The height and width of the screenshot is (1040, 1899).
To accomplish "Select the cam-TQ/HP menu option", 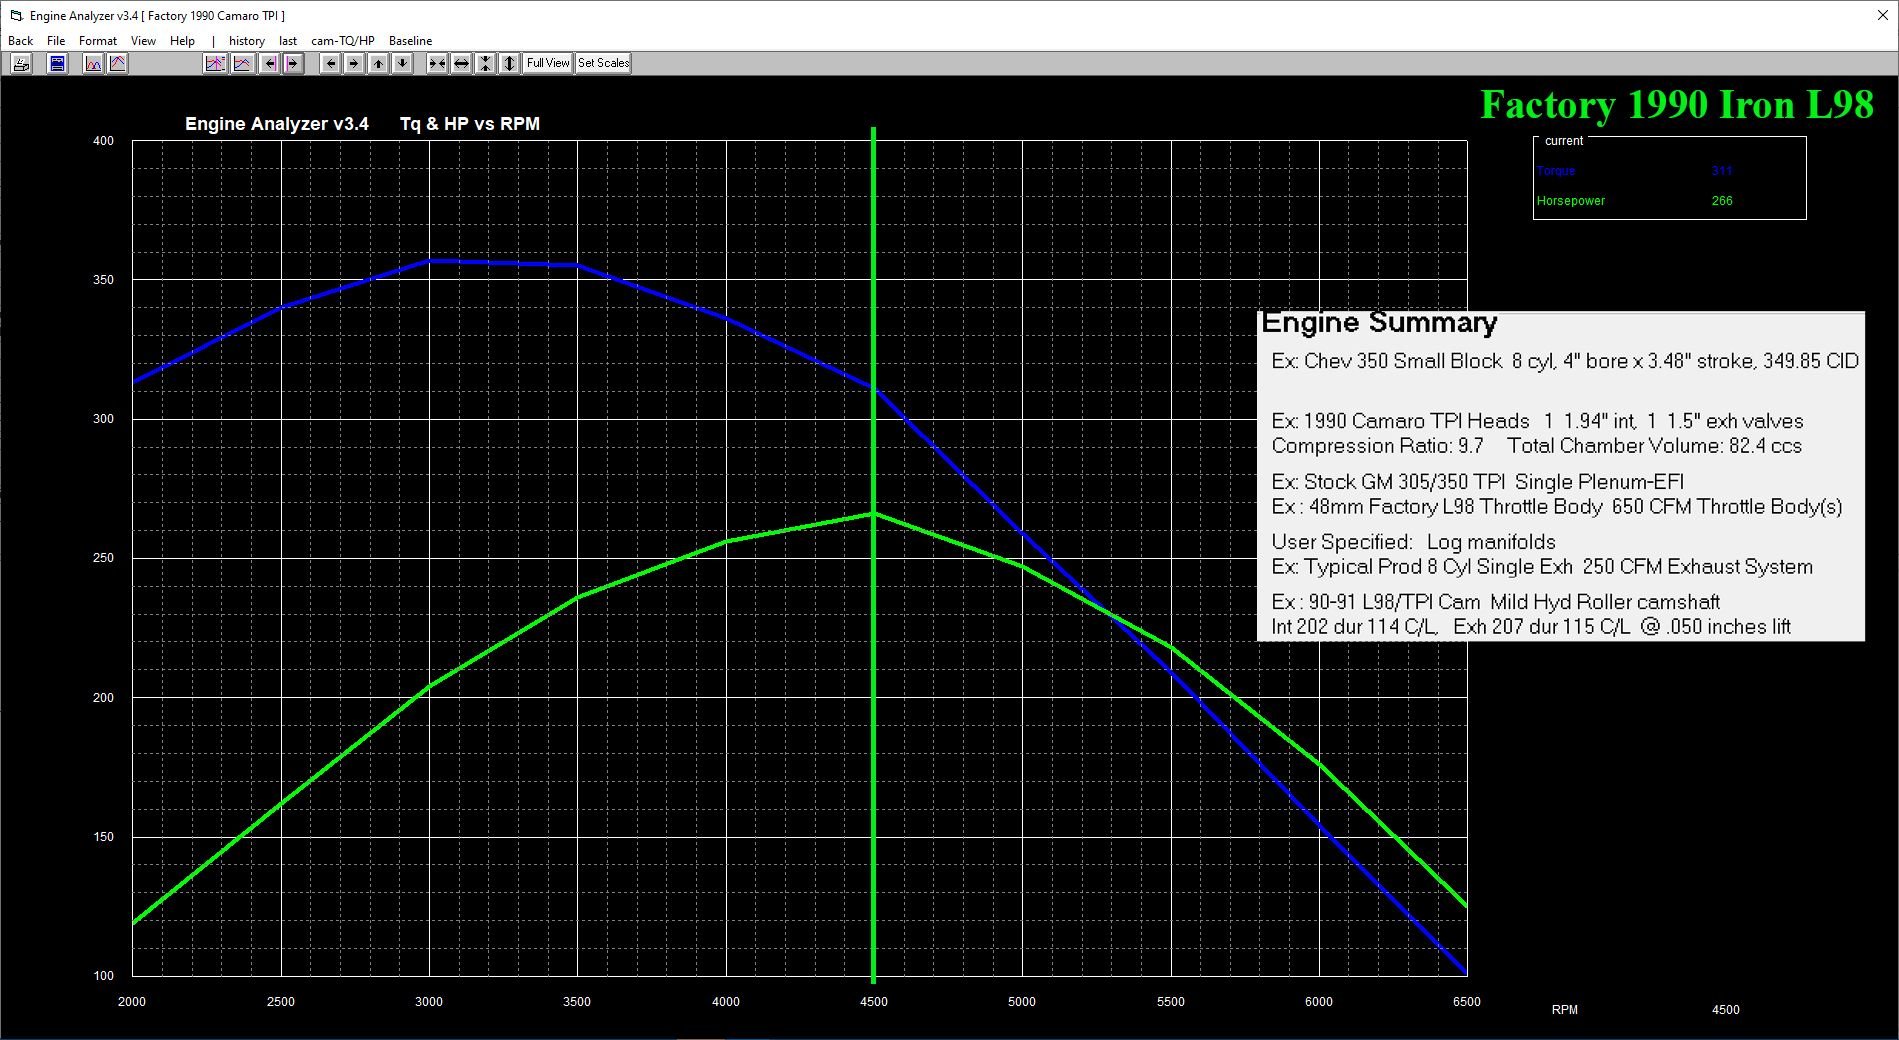I will (342, 41).
